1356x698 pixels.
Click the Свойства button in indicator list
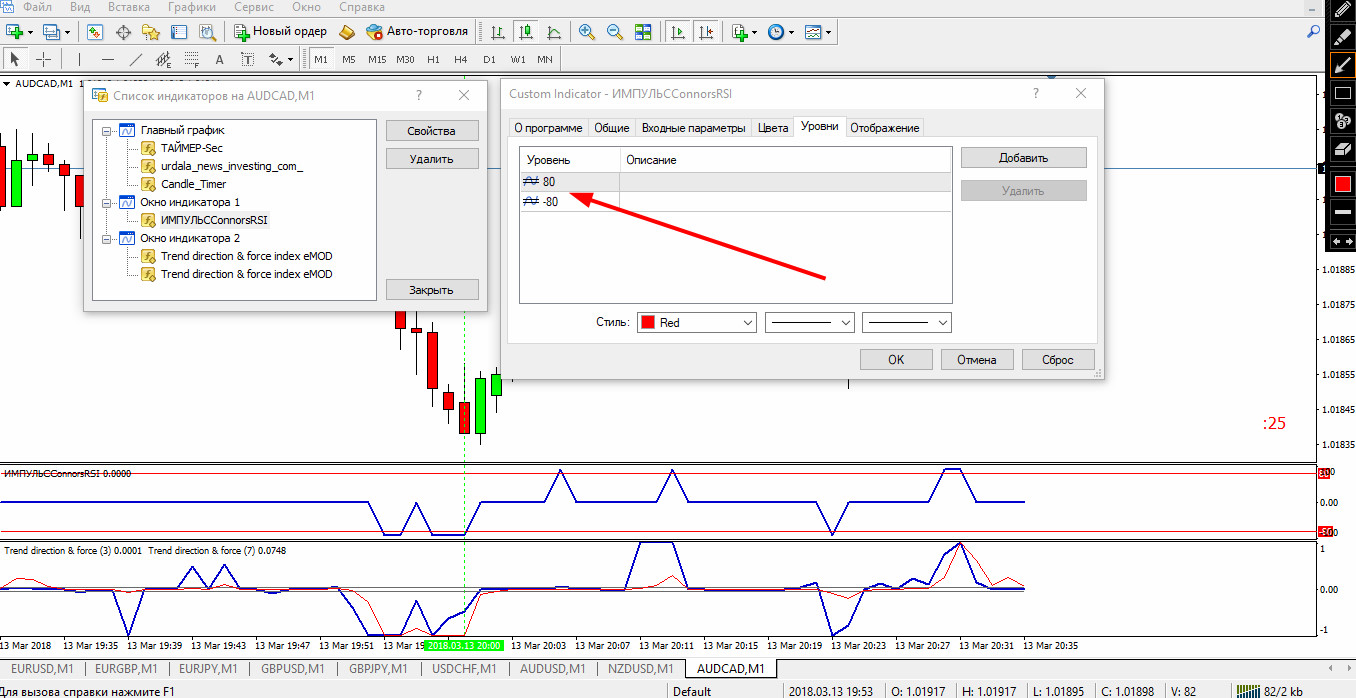tap(432, 131)
